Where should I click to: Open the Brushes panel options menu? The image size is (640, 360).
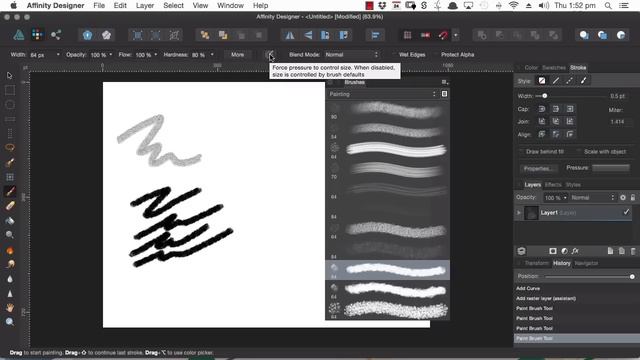(444, 82)
